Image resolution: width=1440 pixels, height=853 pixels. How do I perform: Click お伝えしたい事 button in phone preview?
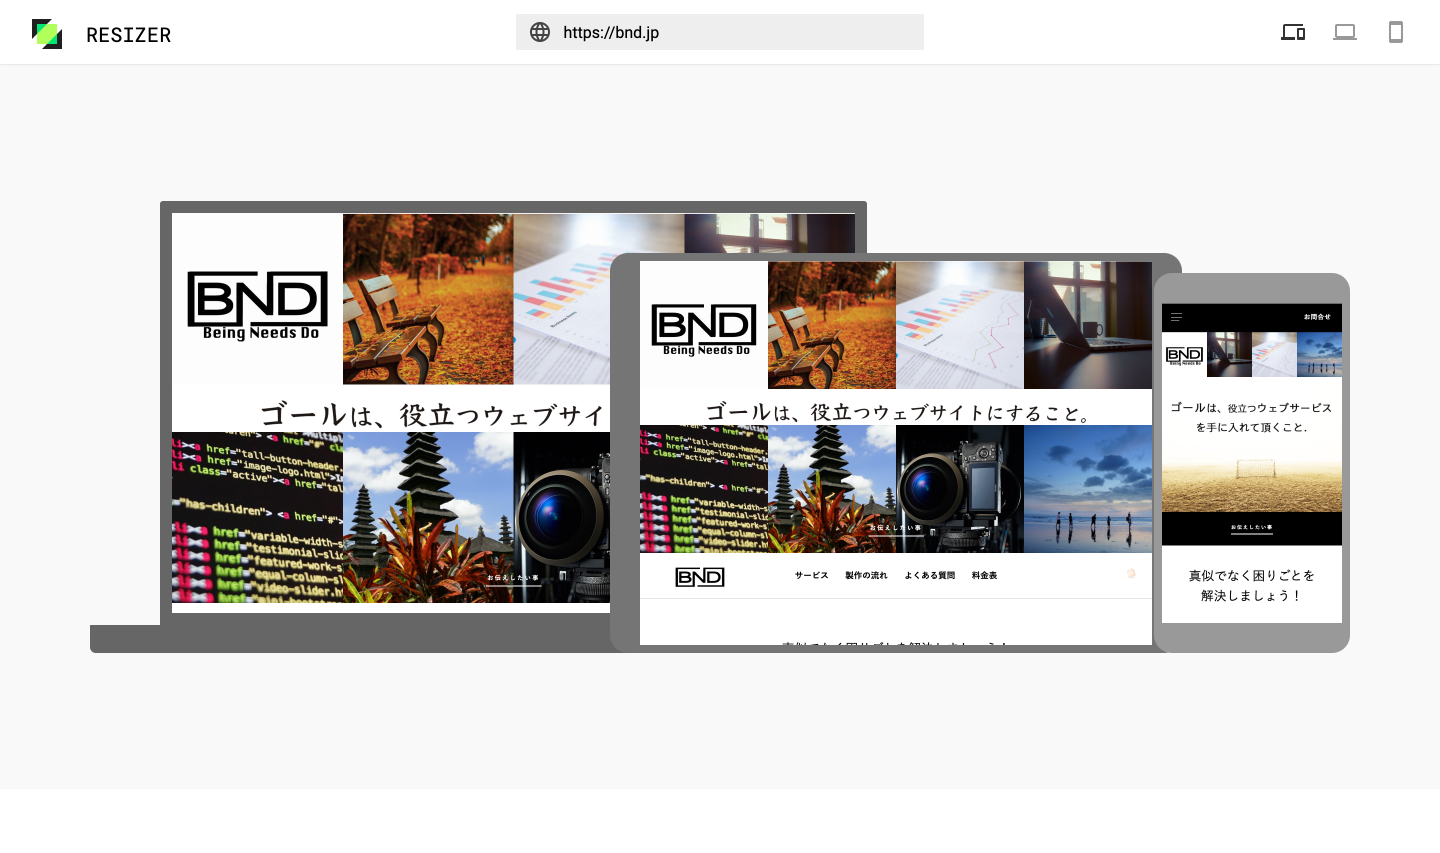pos(1251,527)
